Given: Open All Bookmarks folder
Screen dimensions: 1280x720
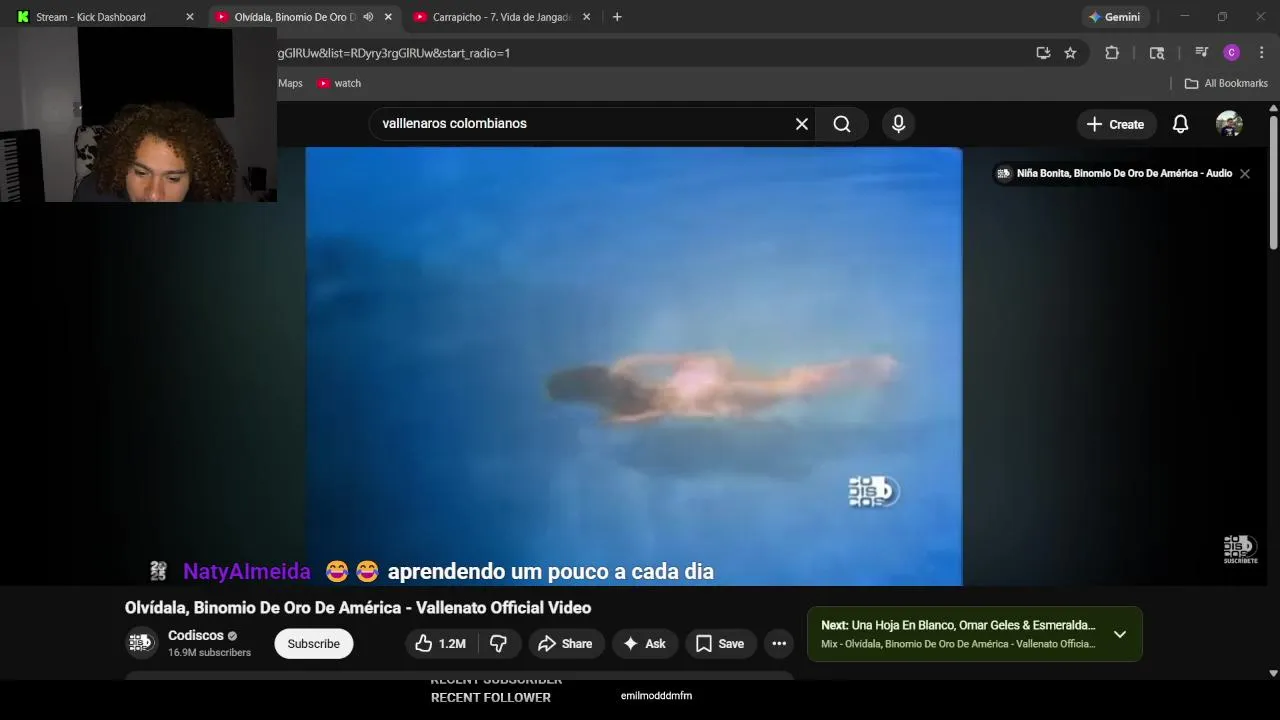Looking at the screenshot, I should 1226,83.
